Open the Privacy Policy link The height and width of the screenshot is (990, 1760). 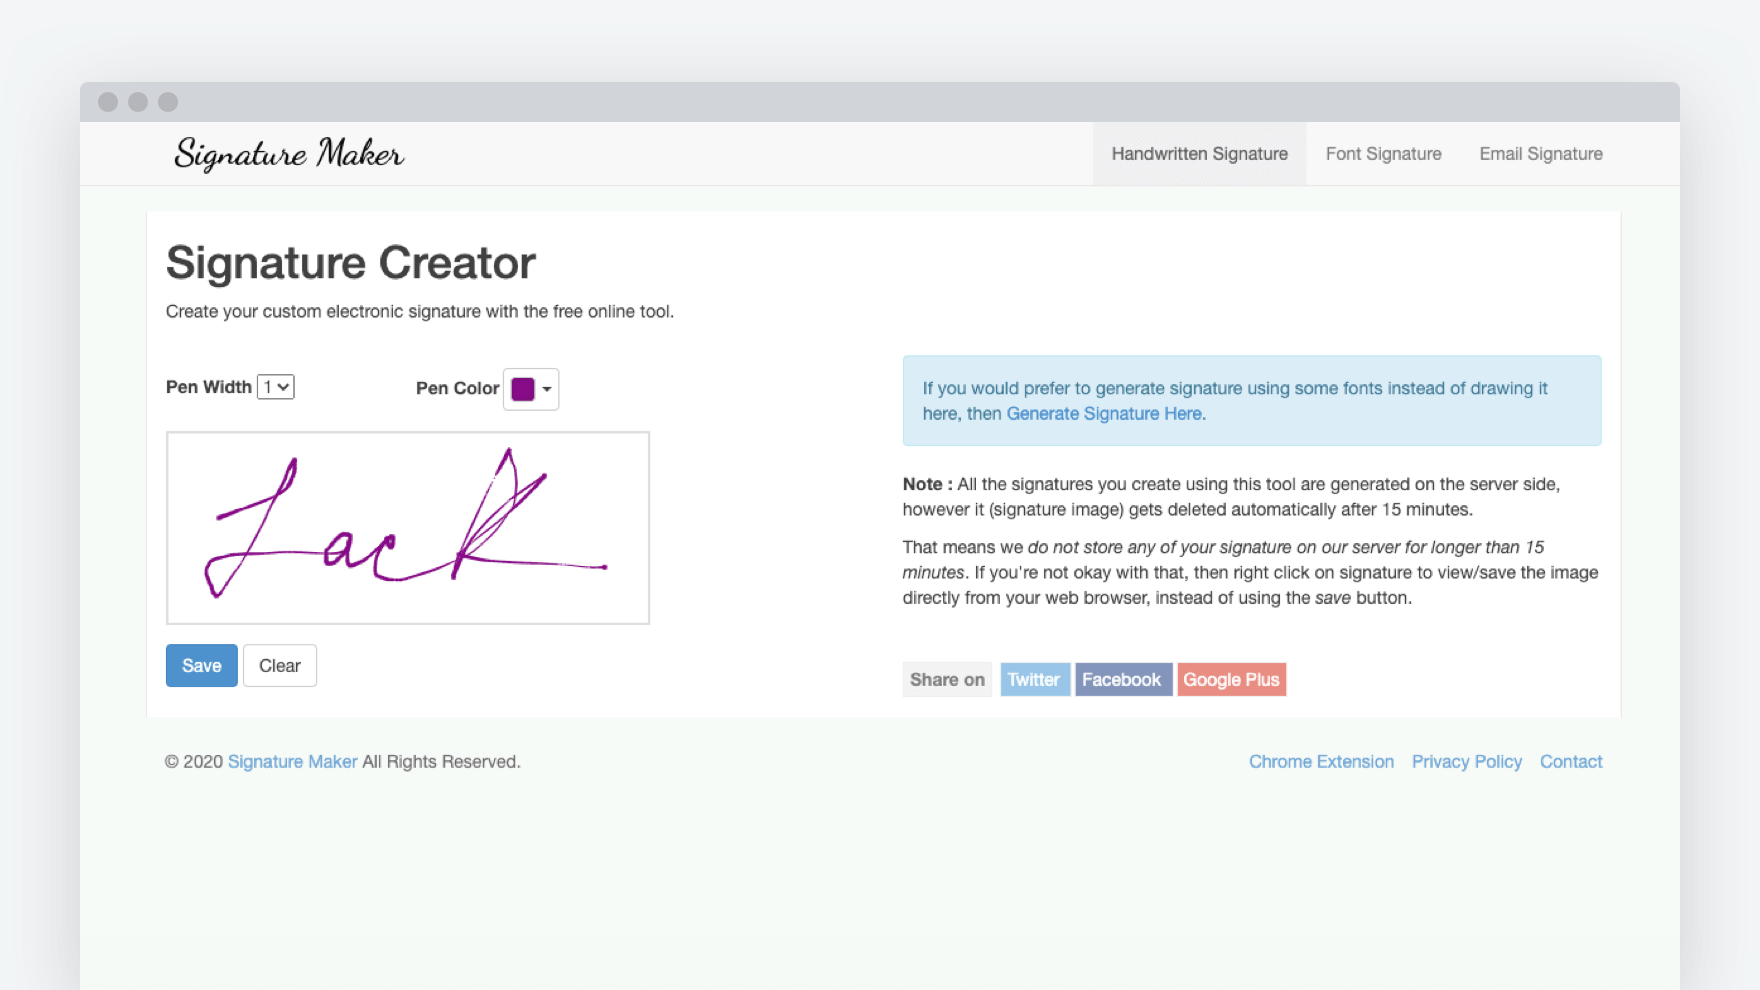(1466, 762)
